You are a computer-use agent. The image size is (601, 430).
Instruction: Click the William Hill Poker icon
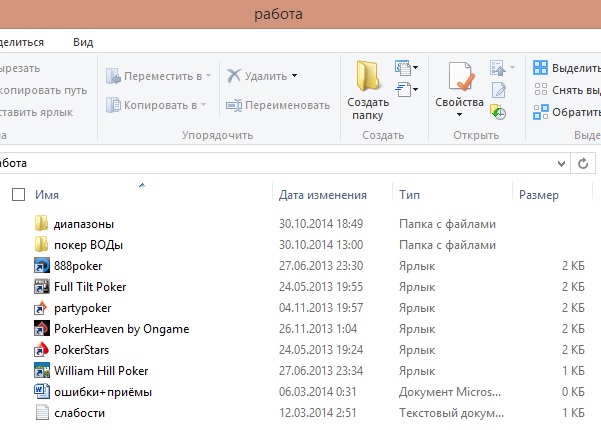point(42,370)
